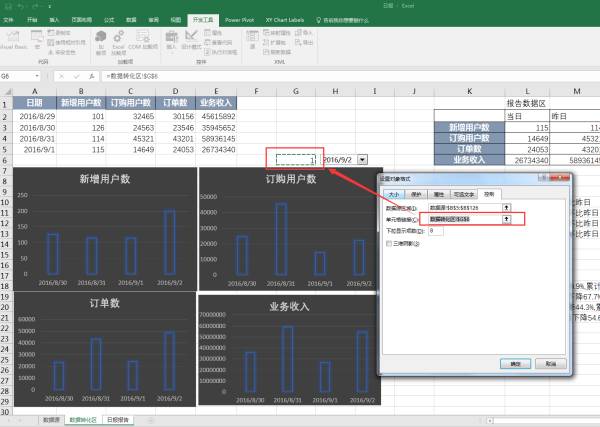600x427 pixels.
Task: Switch to the Data (数据) ribbon tab
Action: [131, 20]
